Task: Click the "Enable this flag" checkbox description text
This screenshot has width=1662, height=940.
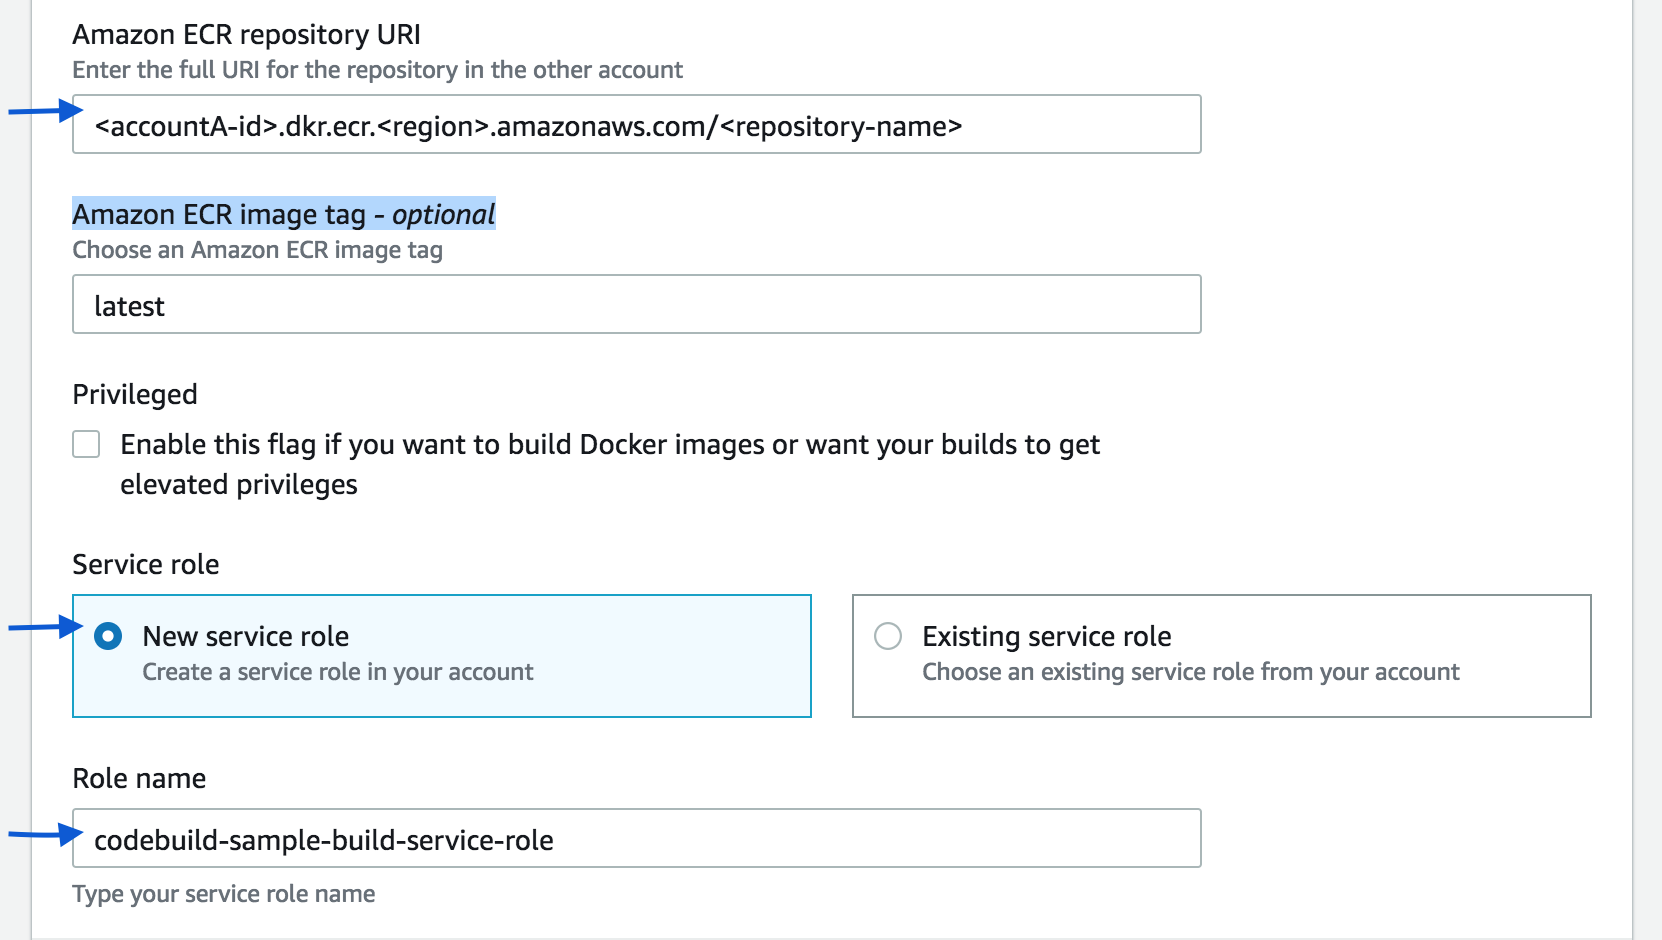Action: coord(610,445)
